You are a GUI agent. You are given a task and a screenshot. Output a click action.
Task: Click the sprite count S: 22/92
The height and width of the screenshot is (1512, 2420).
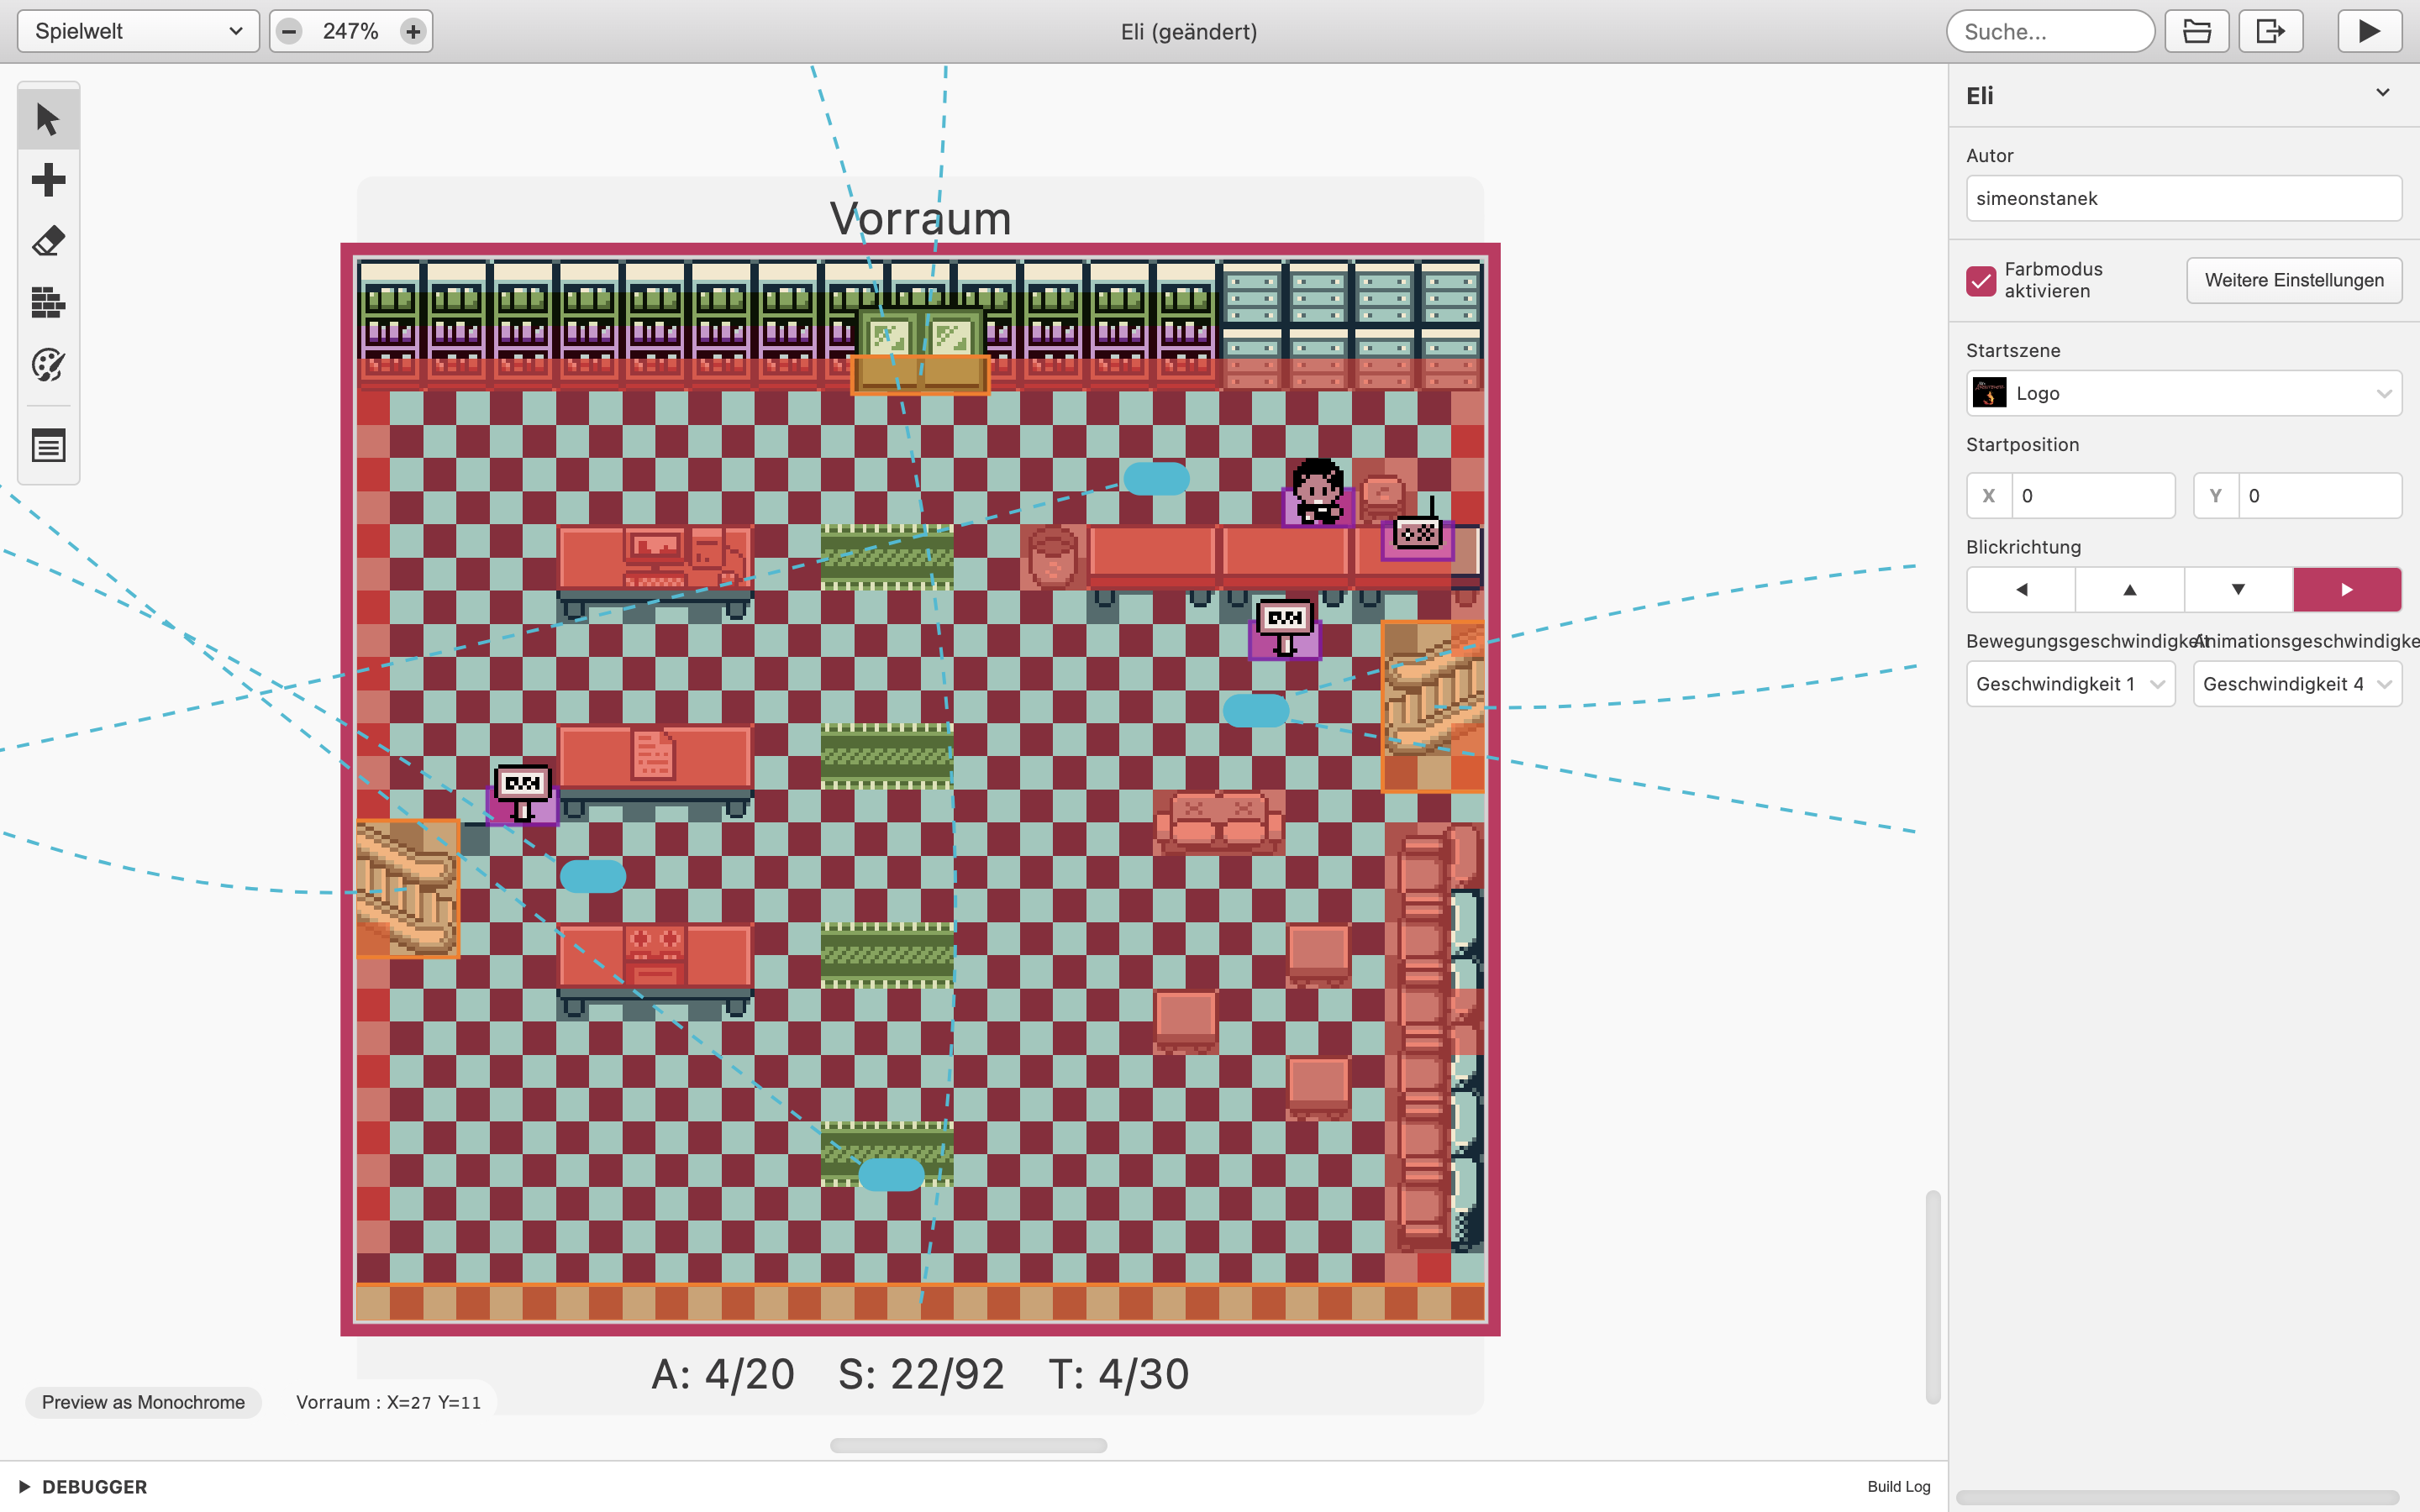click(x=921, y=1375)
